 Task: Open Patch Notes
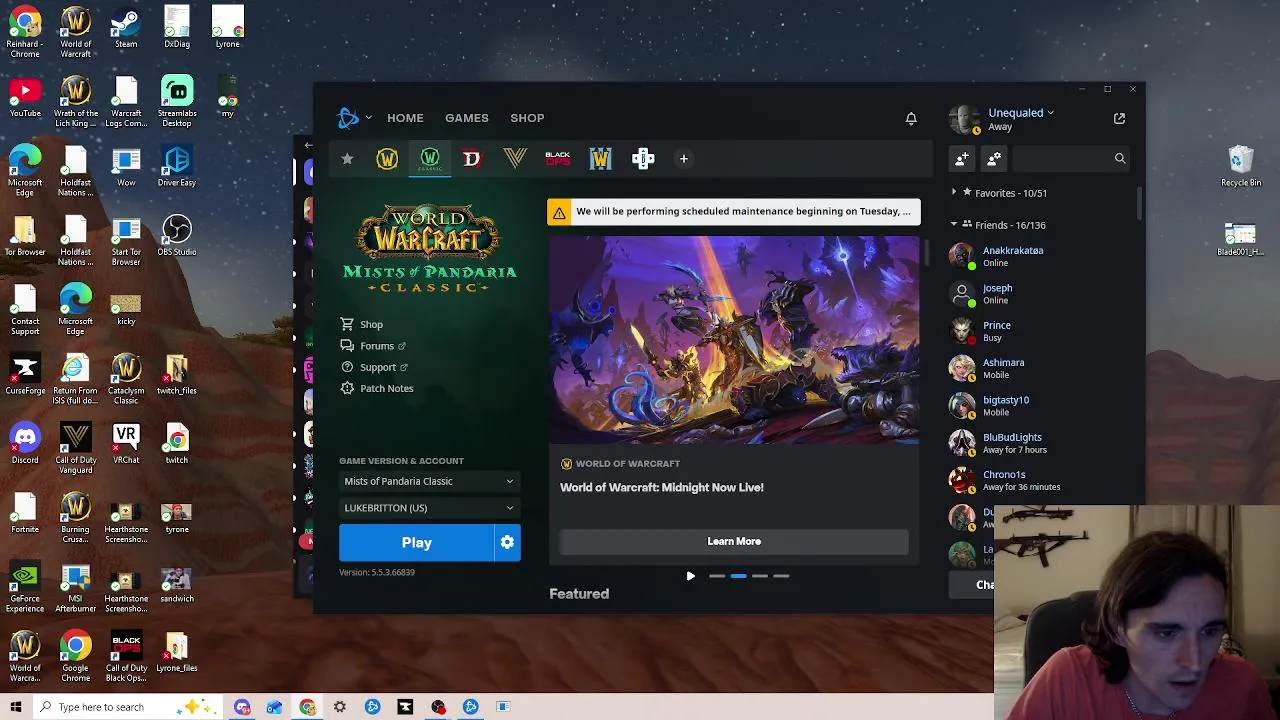point(377,388)
